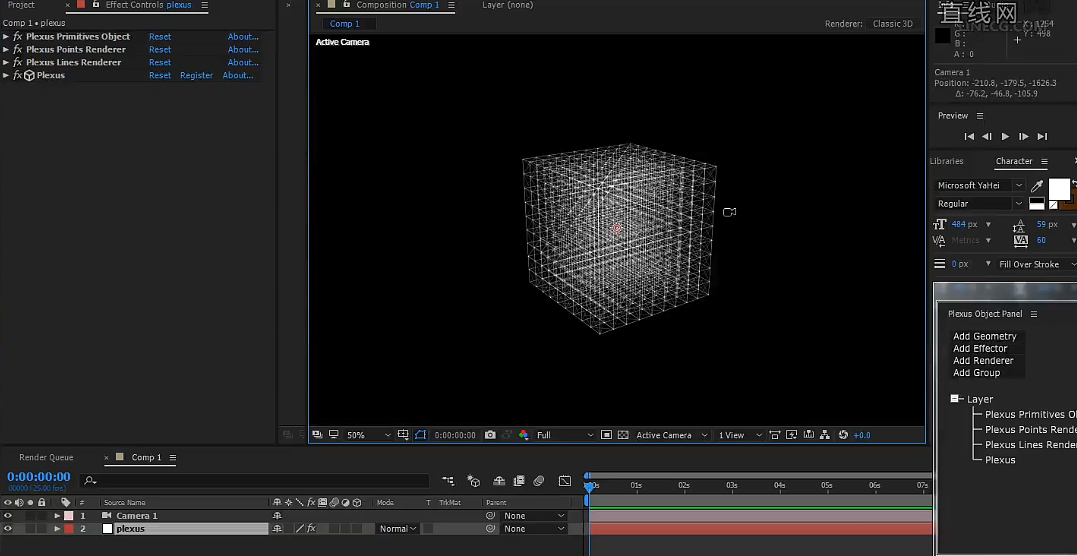Click the eyedropper in Character panel
1077x556 pixels.
pyautogui.click(x=1037, y=186)
